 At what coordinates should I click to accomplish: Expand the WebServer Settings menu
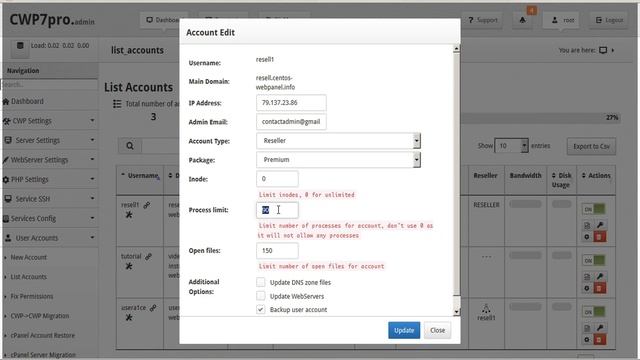tap(49, 160)
